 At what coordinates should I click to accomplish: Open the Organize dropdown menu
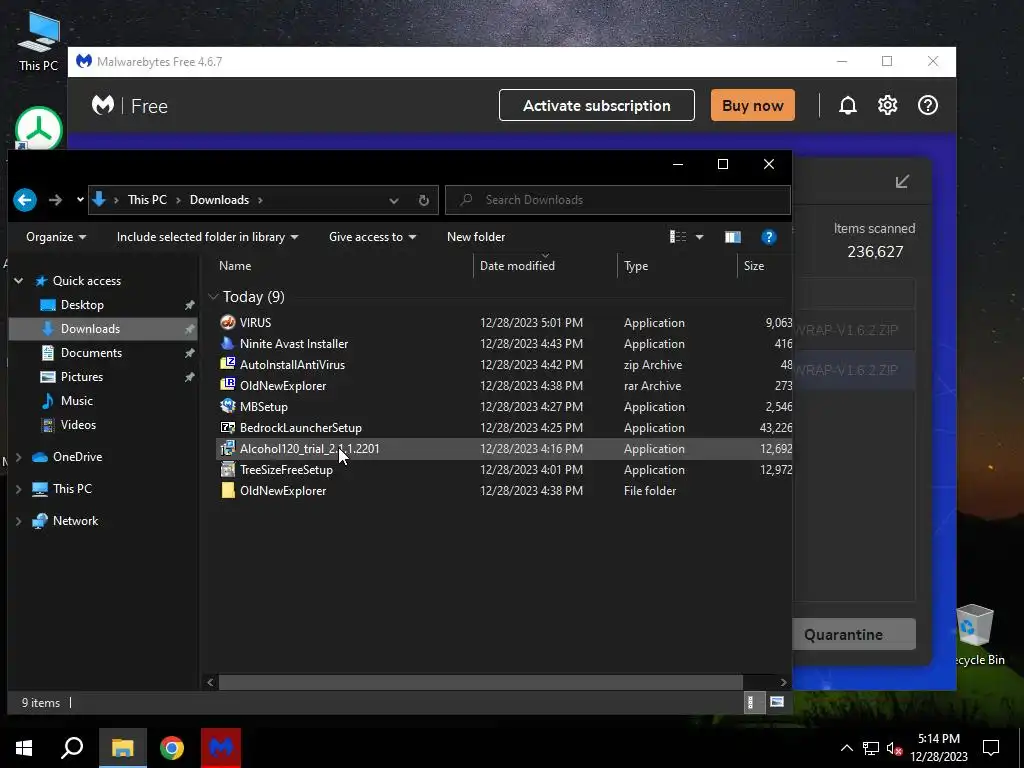pyautogui.click(x=56, y=237)
